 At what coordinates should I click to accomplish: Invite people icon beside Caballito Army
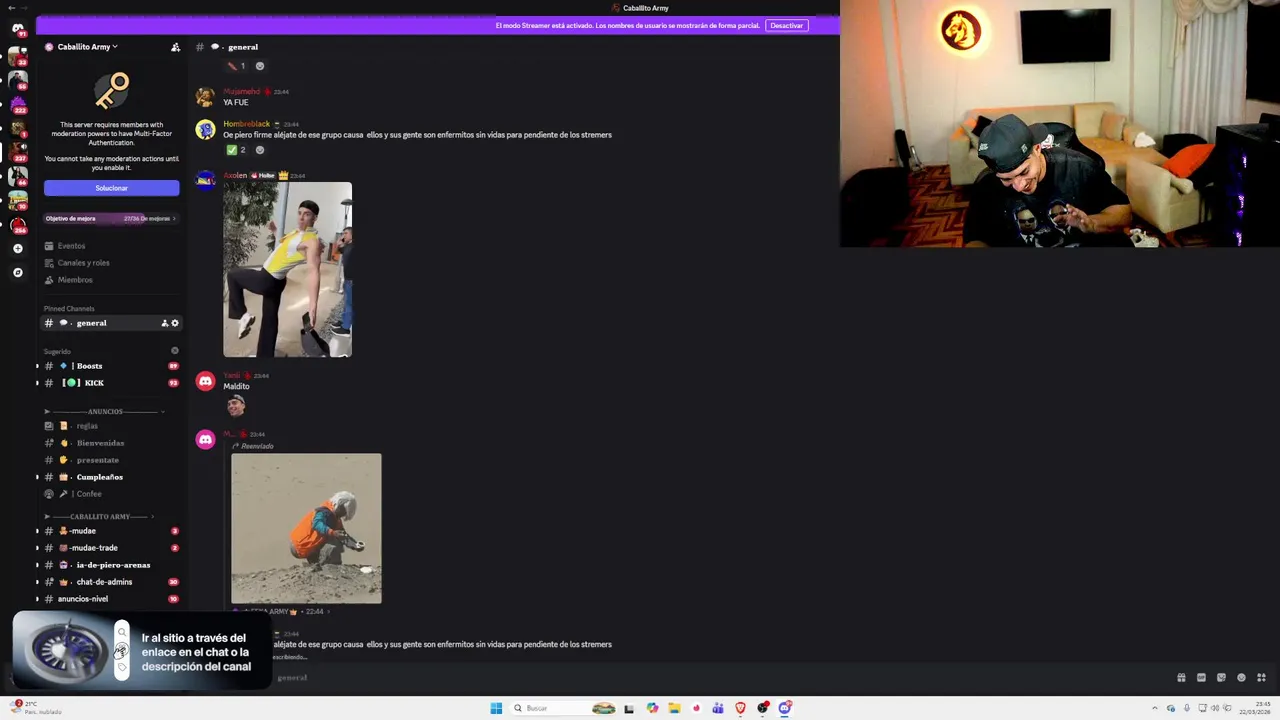(x=175, y=47)
